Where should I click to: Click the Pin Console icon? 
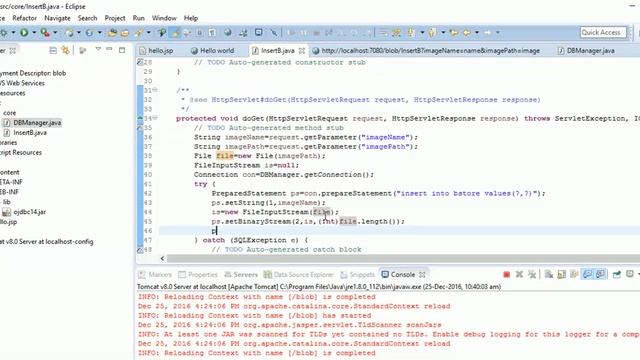click(x=617, y=275)
